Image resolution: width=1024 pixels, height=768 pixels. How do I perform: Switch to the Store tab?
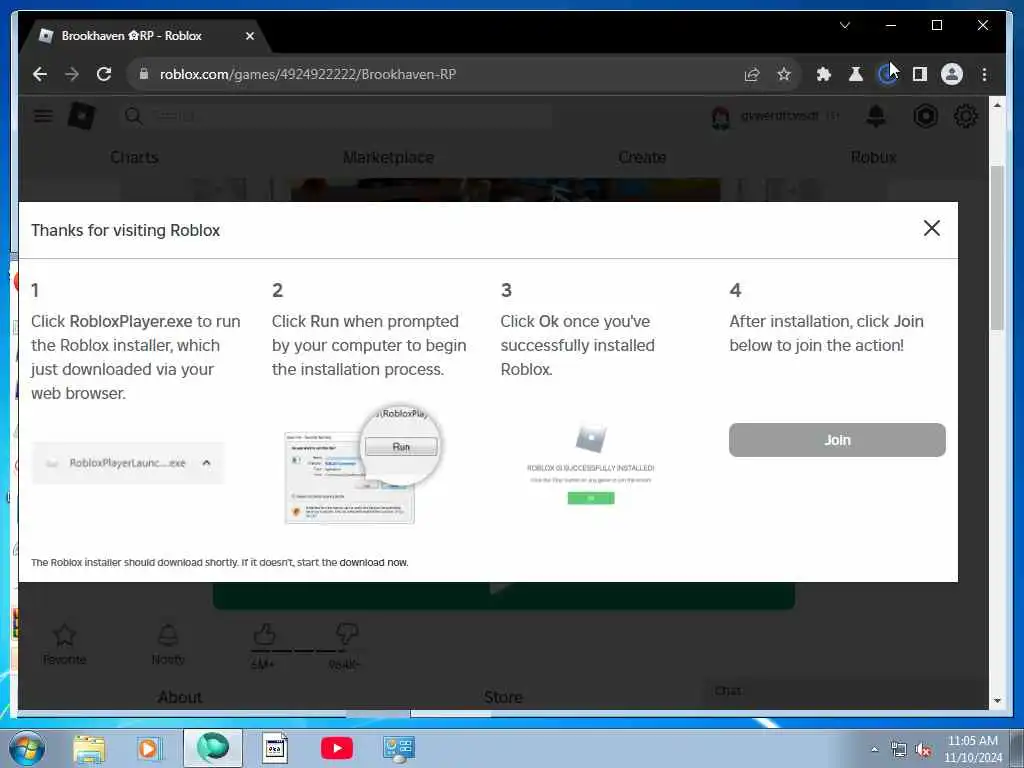point(503,697)
